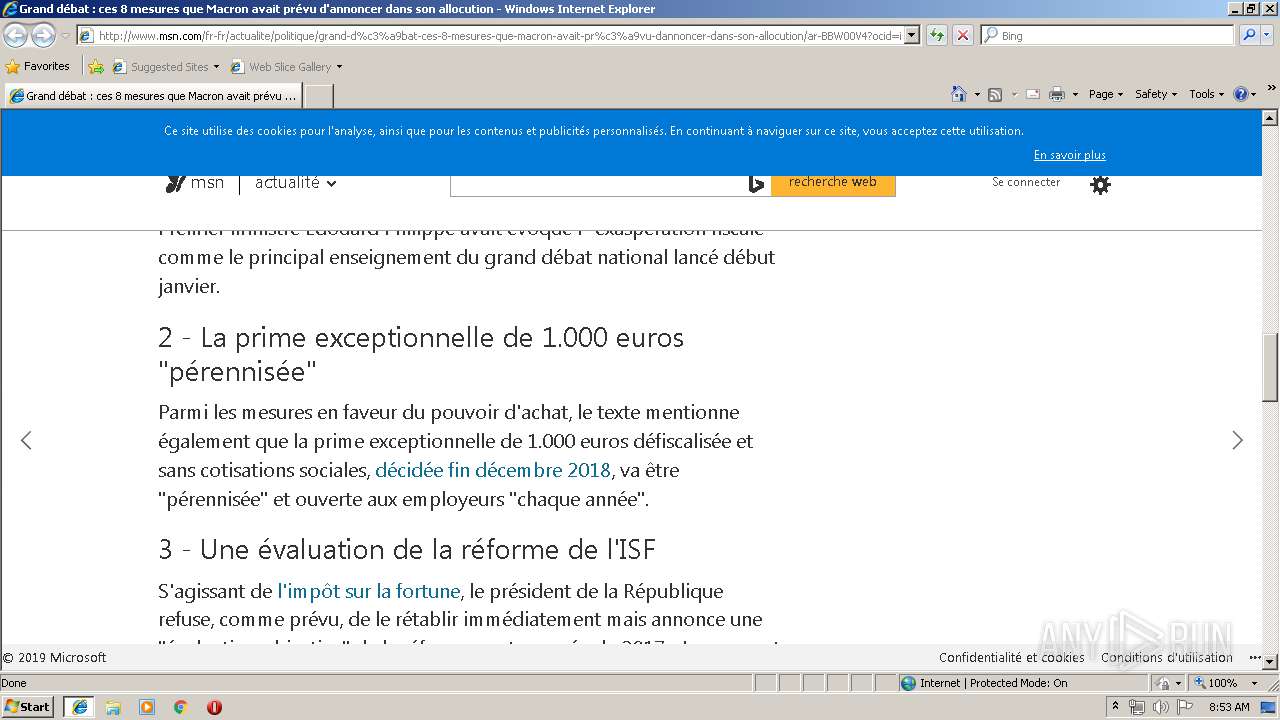Viewport: 1280px width, 720px height.
Task: Run search with the magnifier button
Action: pyautogui.click(x=1248, y=35)
